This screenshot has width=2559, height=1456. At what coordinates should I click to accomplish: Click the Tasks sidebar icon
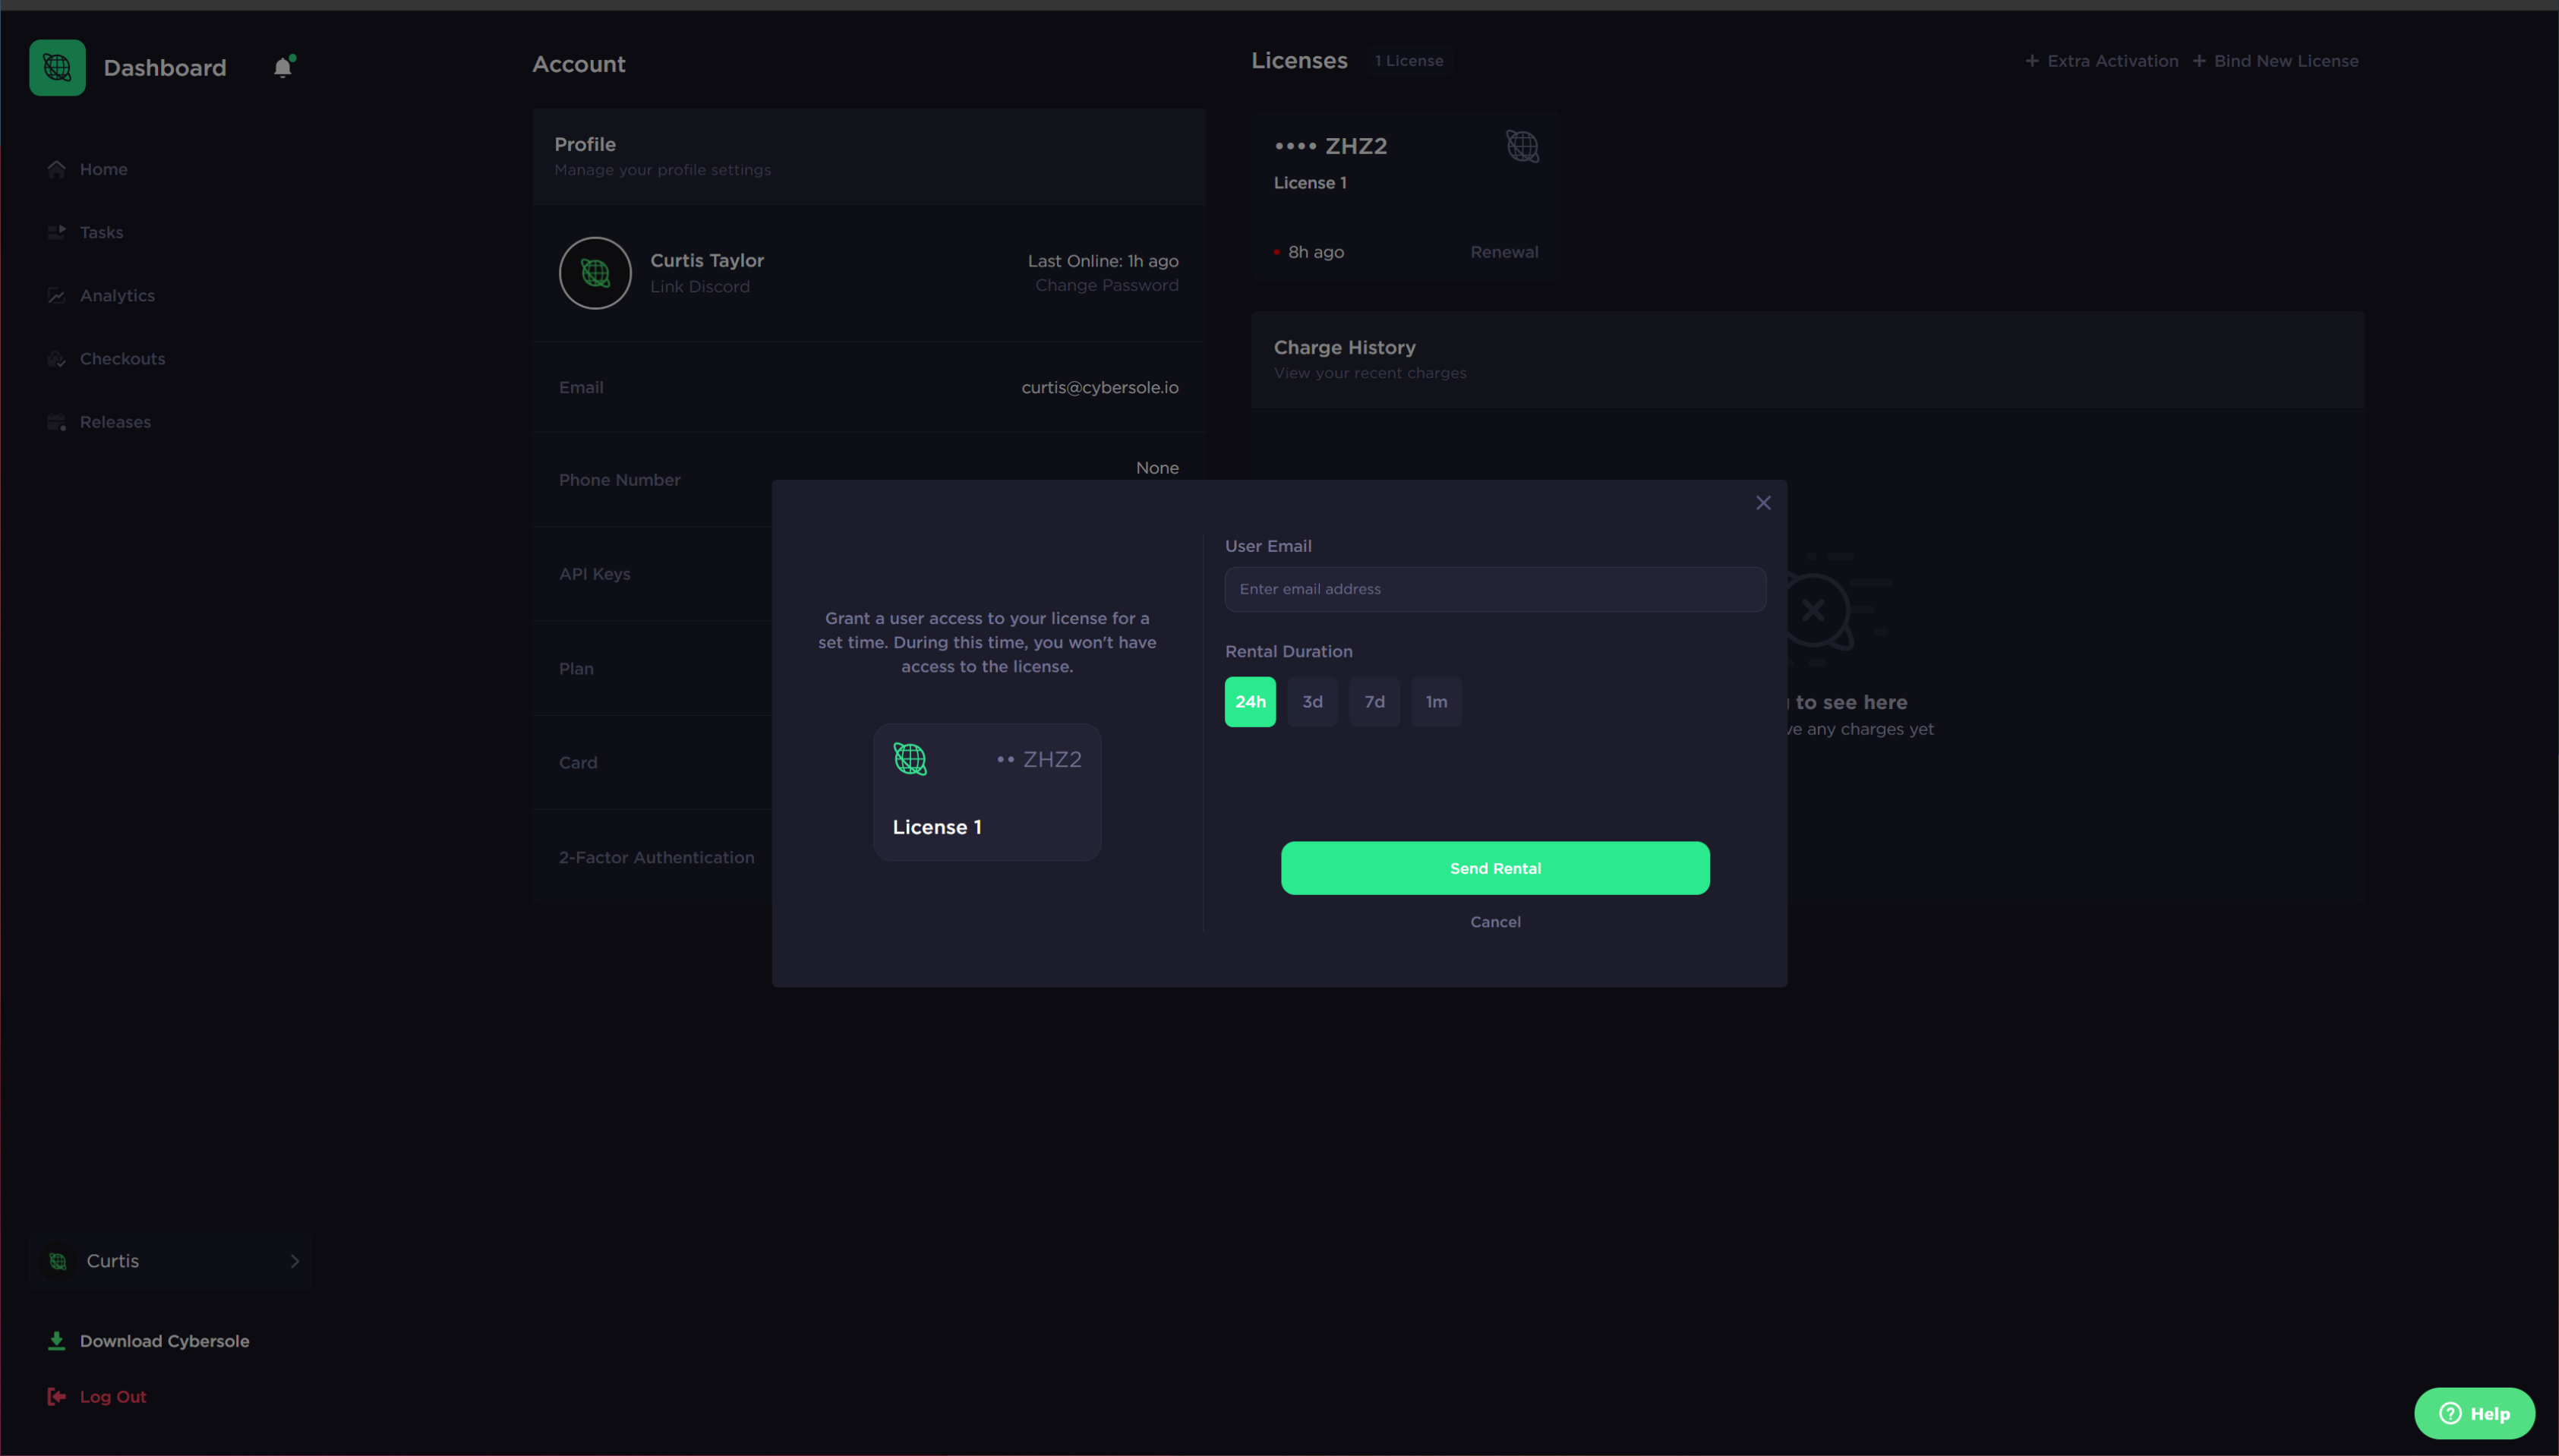coord(56,232)
